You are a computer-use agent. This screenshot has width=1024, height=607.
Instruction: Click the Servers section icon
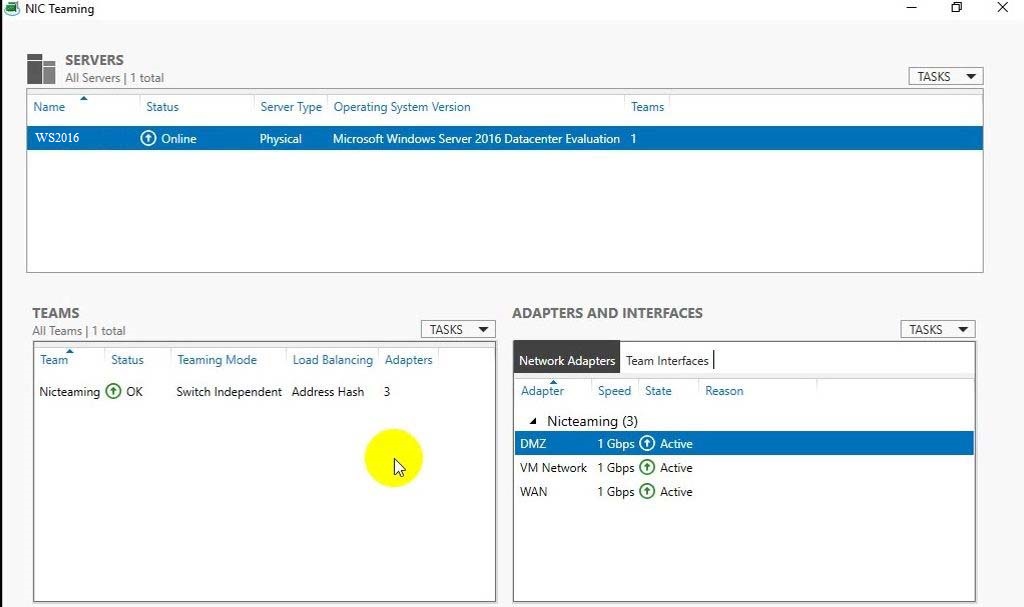pyautogui.click(x=41, y=69)
